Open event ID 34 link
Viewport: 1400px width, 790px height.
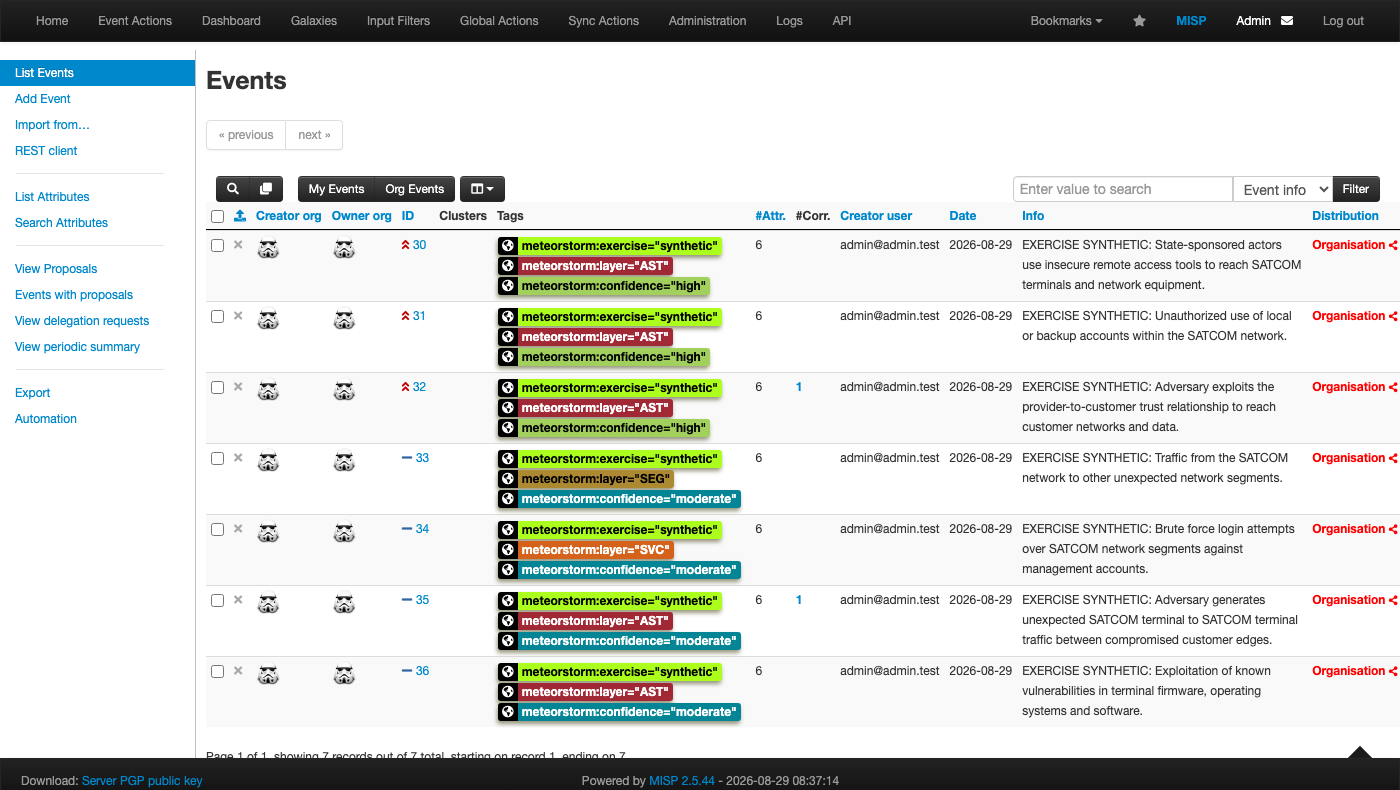click(x=422, y=529)
